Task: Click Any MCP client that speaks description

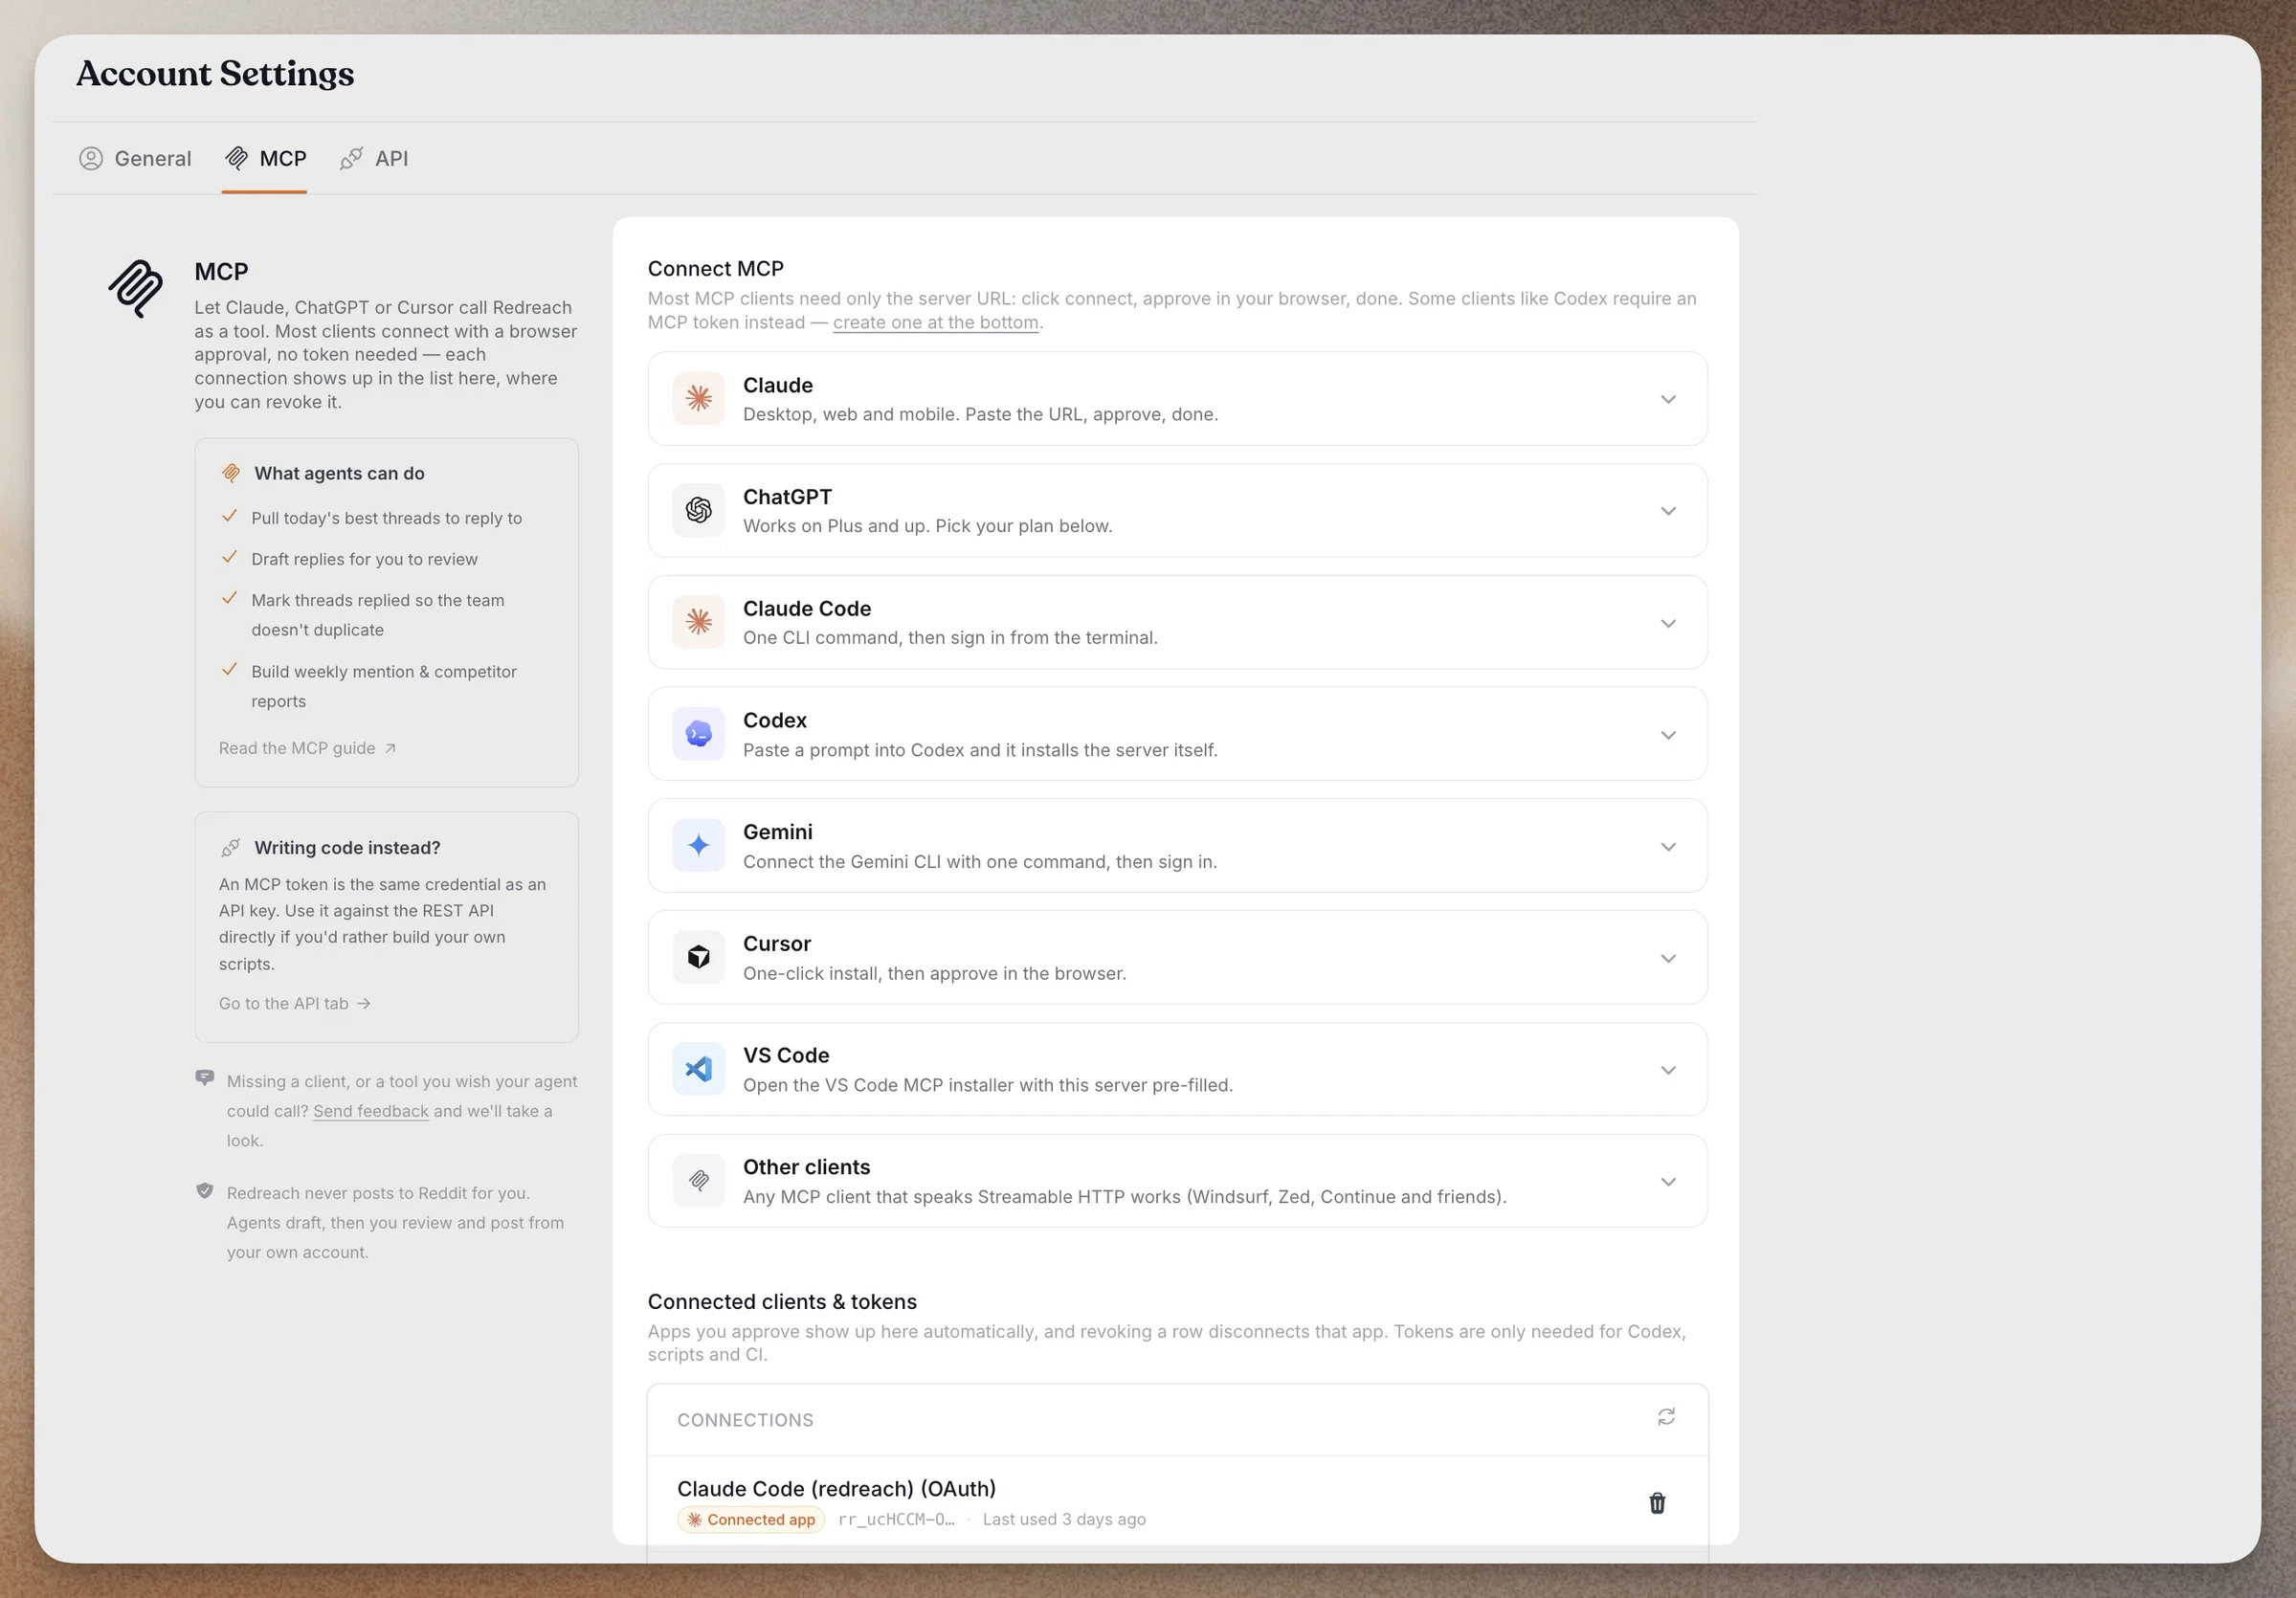Action: click(x=1124, y=1197)
